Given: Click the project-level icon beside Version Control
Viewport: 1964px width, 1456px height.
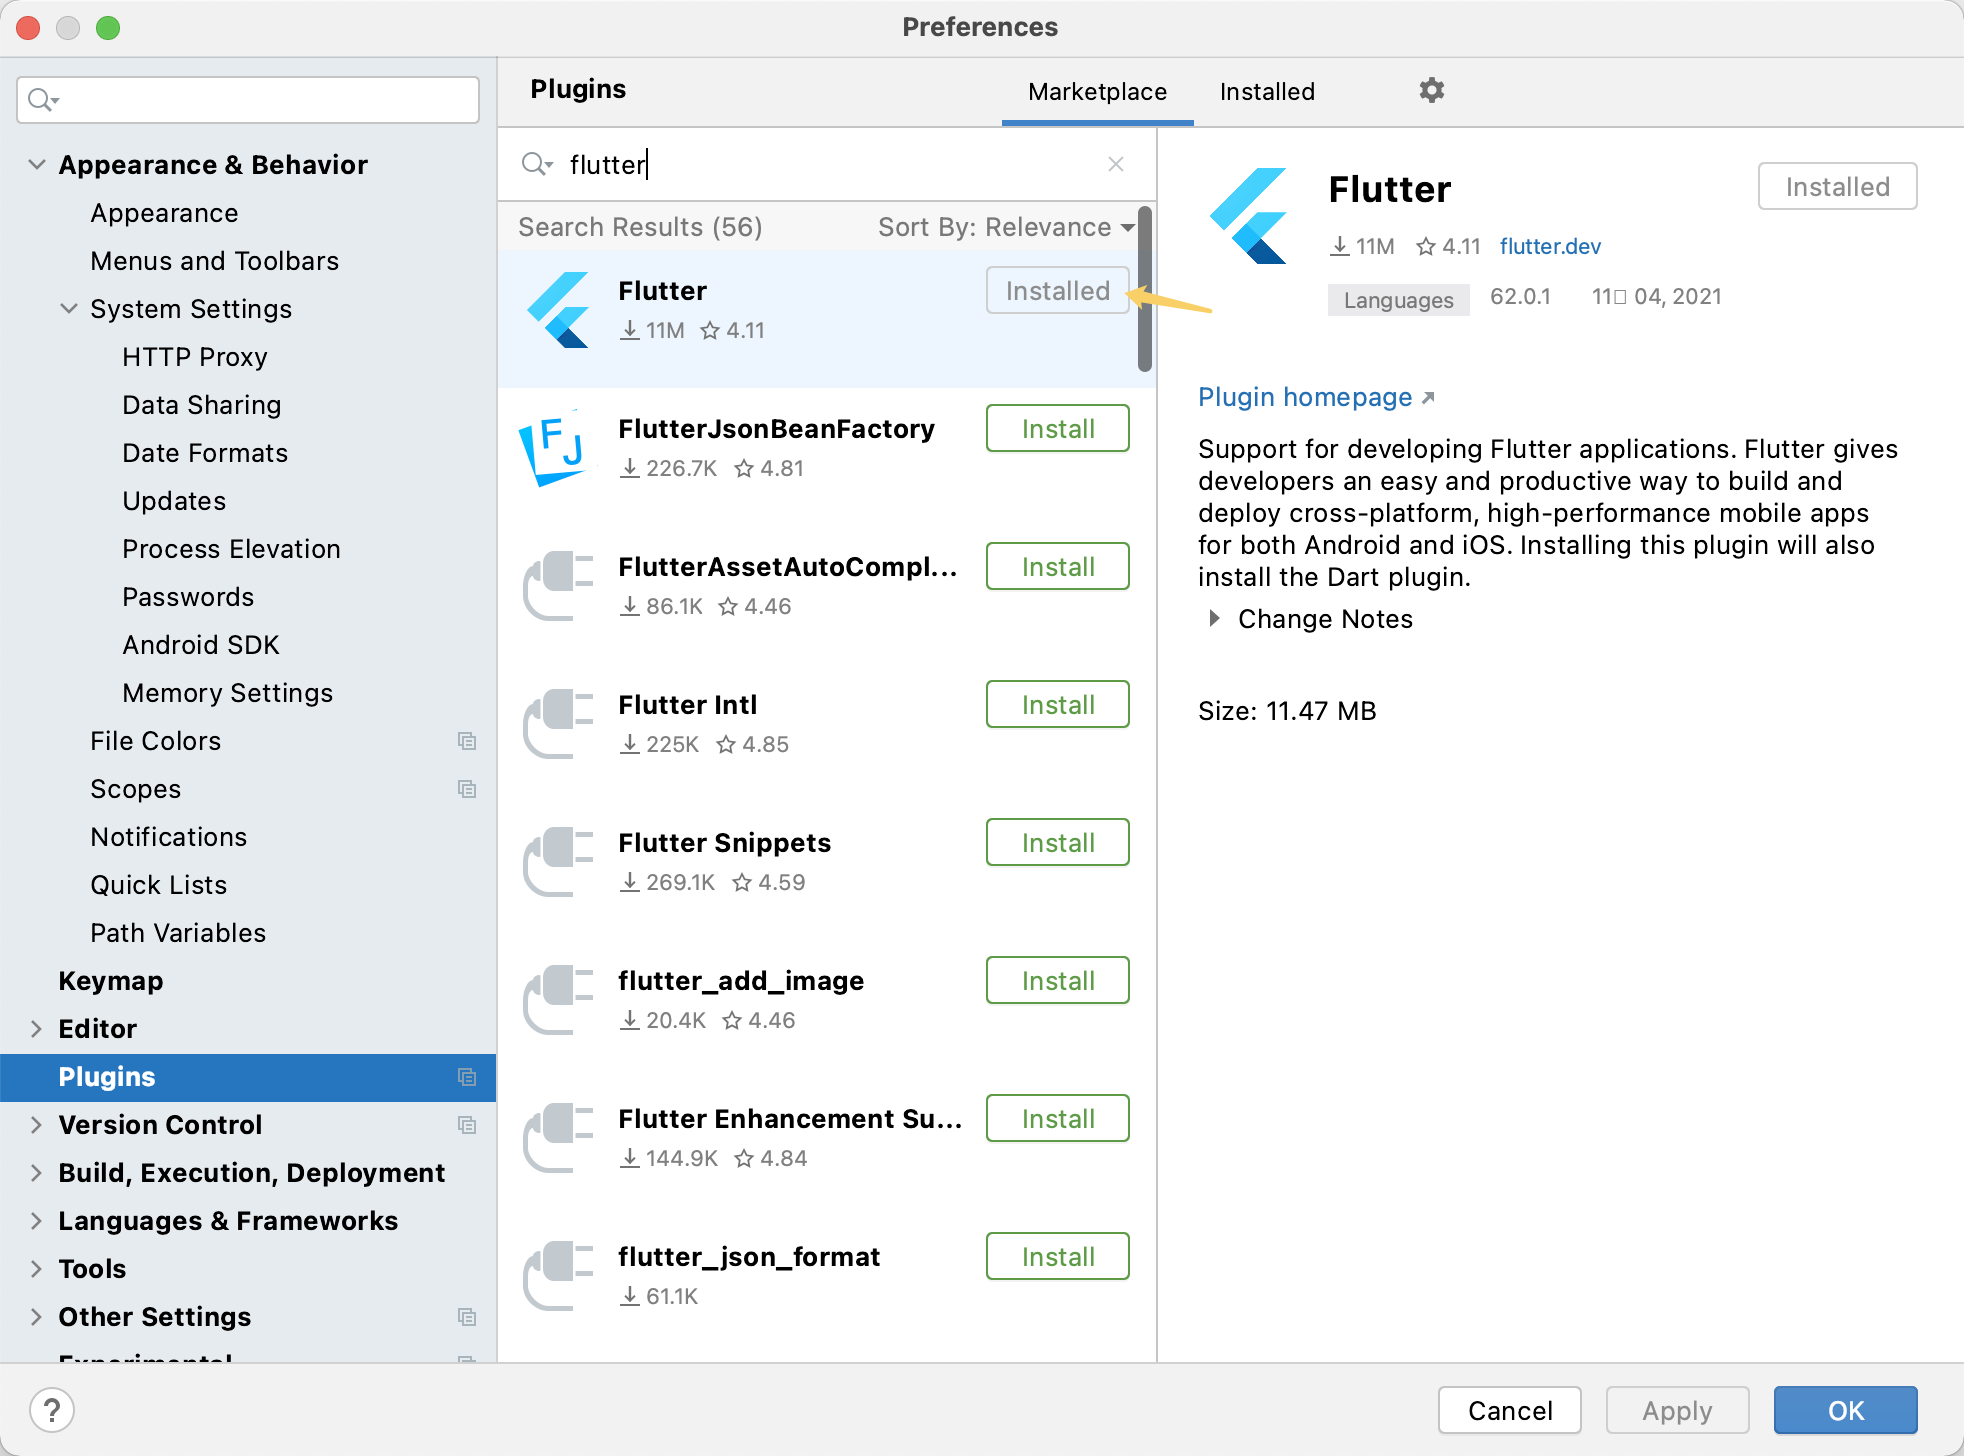Looking at the screenshot, I should click(x=466, y=1125).
